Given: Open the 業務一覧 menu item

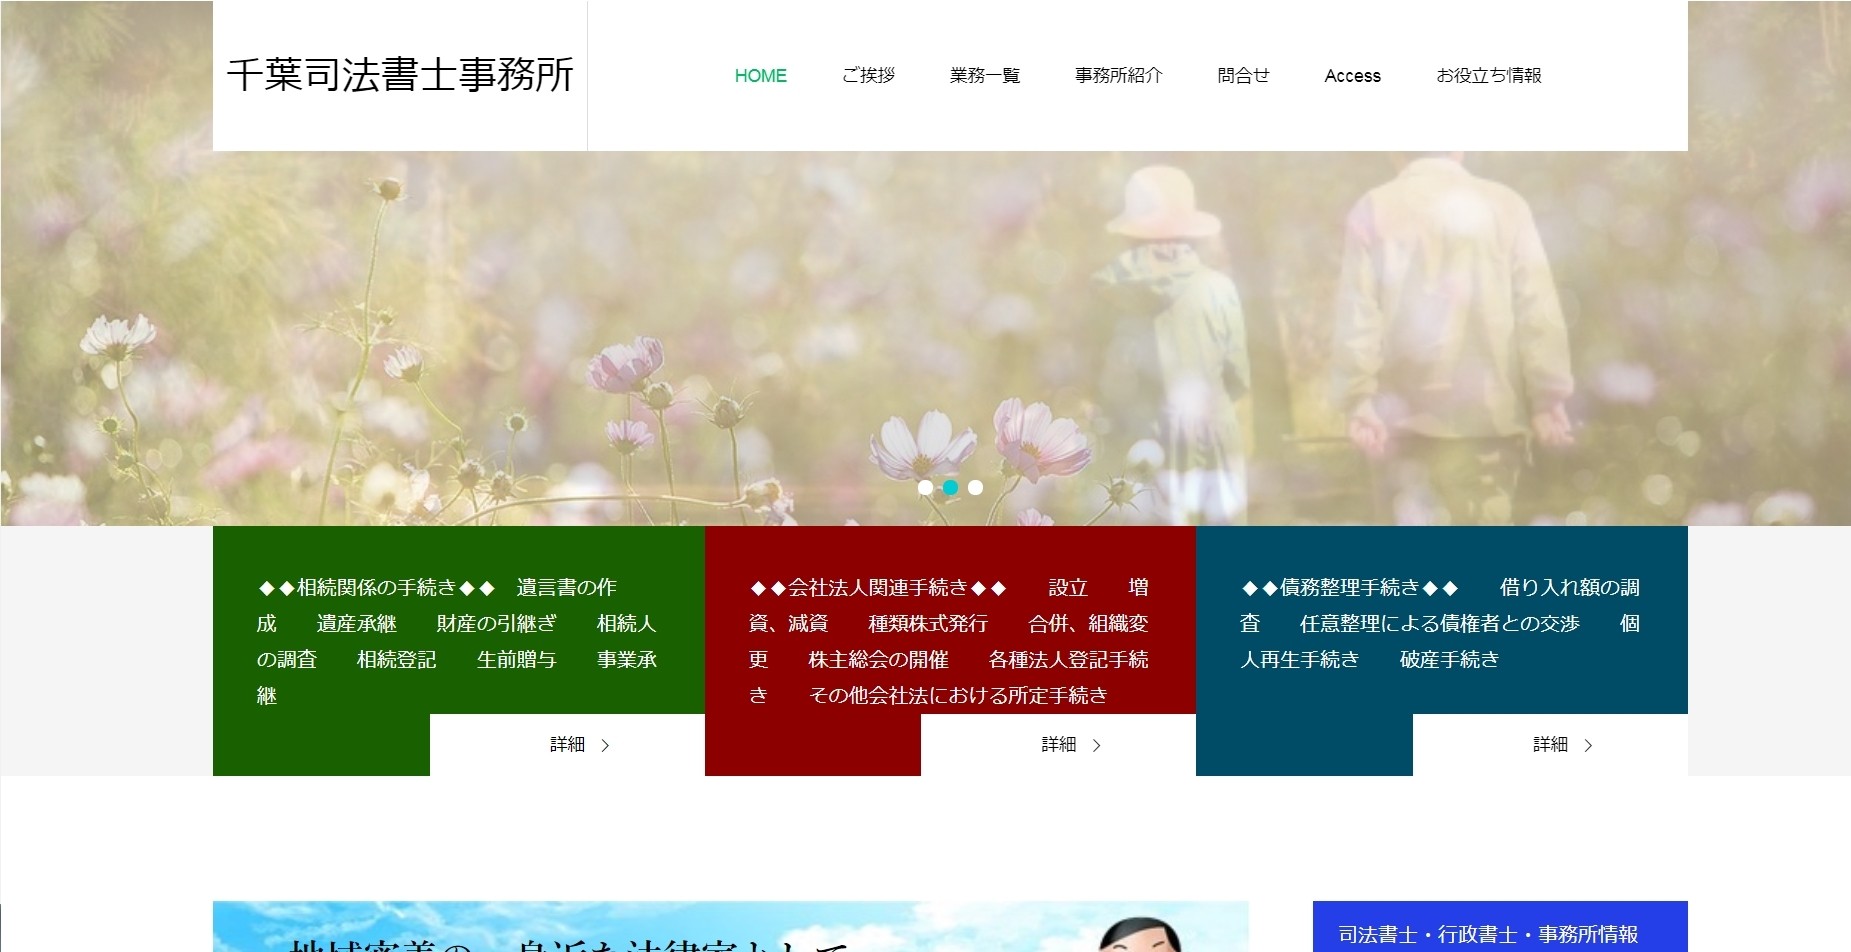Looking at the screenshot, I should (x=984, y=76).
